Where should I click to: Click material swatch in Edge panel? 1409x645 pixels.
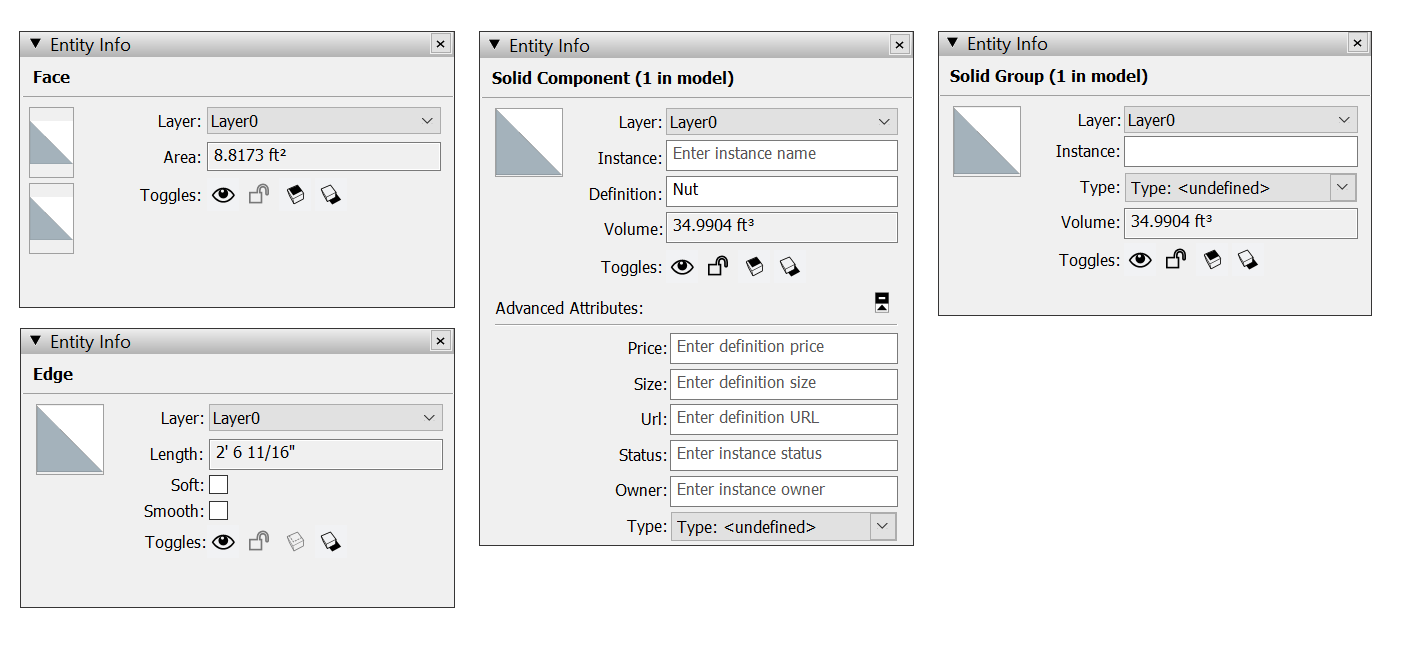pos(70,439)
